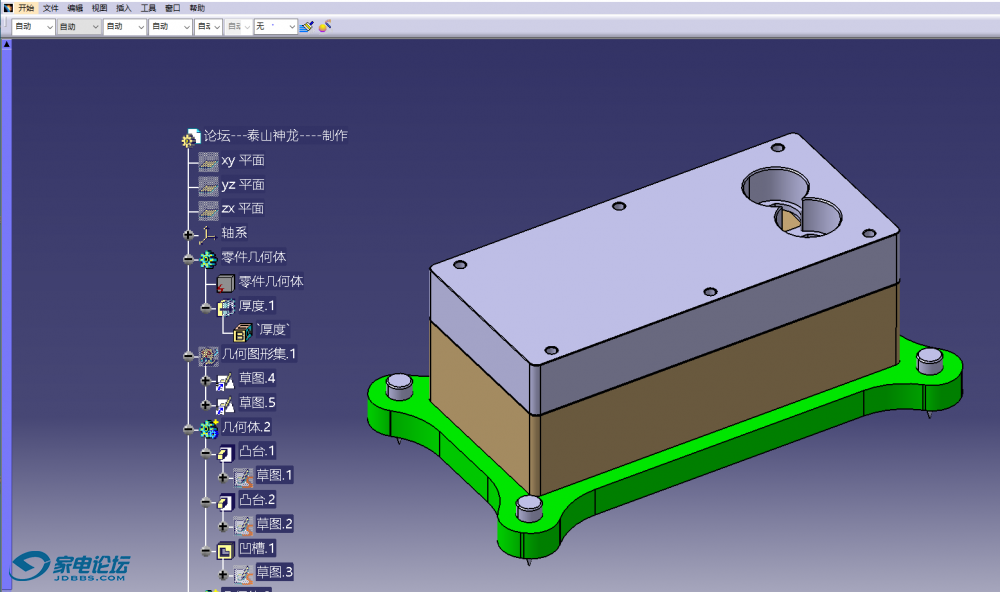Select the 厚度.1 thickness feature icon
Viewport: 1000px width, 592px height.
[226, 306]
